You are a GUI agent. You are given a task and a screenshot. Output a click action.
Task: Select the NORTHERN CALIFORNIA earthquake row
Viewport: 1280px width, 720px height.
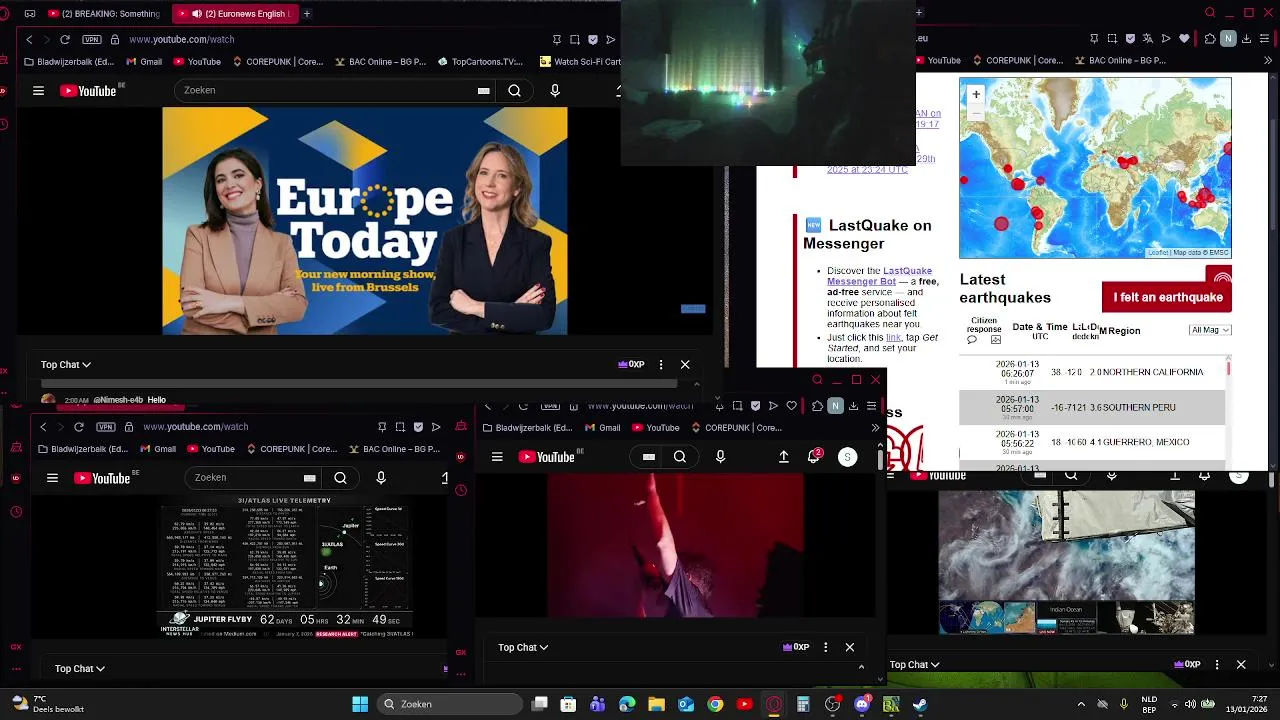(1092, 372)
